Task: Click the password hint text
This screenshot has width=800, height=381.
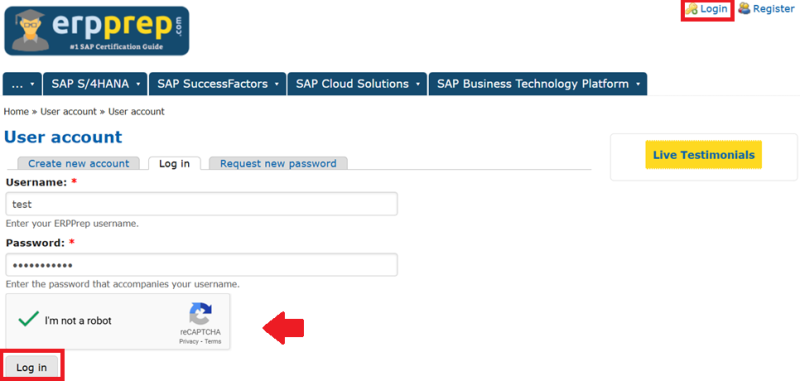Action: [122, 284]
